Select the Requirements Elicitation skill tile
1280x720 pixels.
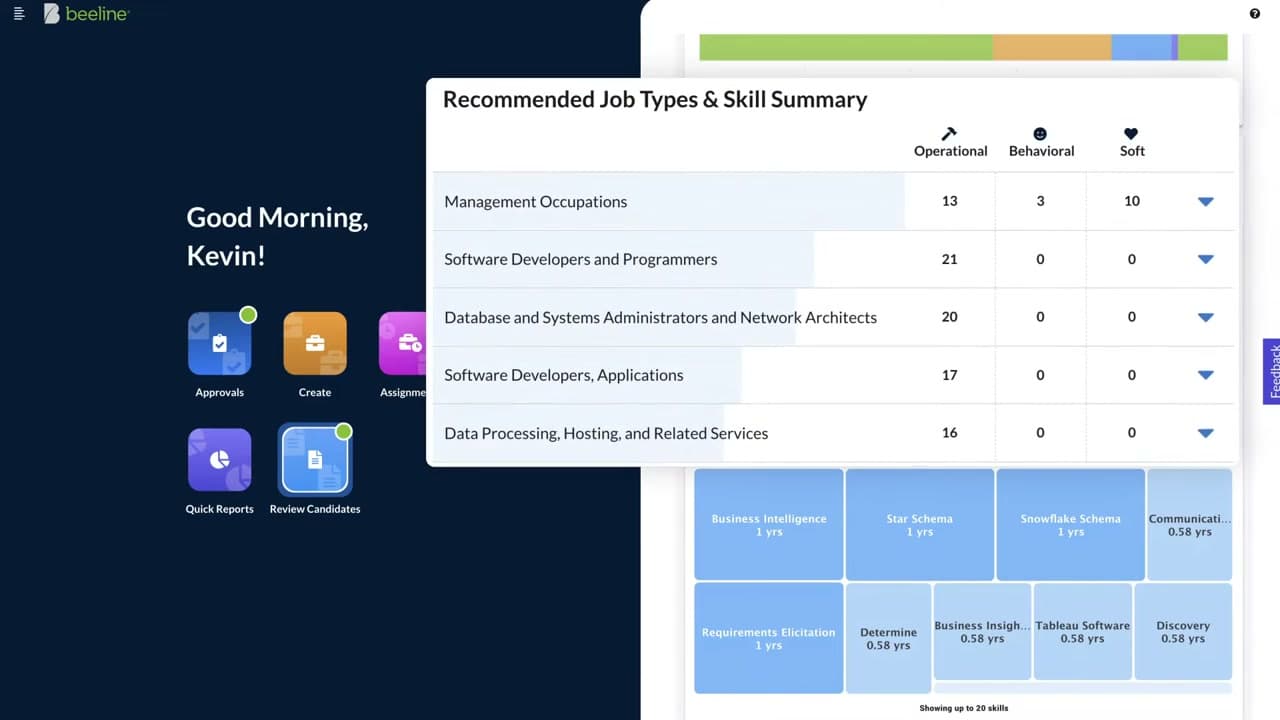pyautogui.click(x=769, y=638)
